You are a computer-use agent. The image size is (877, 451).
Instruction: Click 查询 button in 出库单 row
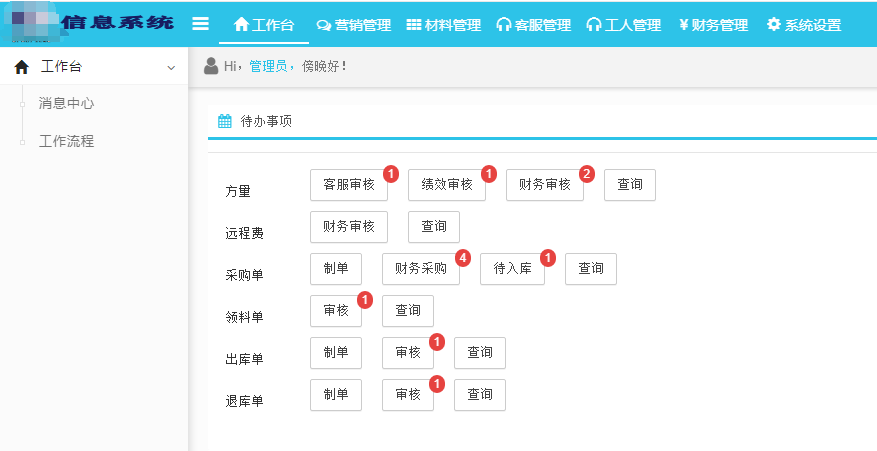(x=480, y=353)
